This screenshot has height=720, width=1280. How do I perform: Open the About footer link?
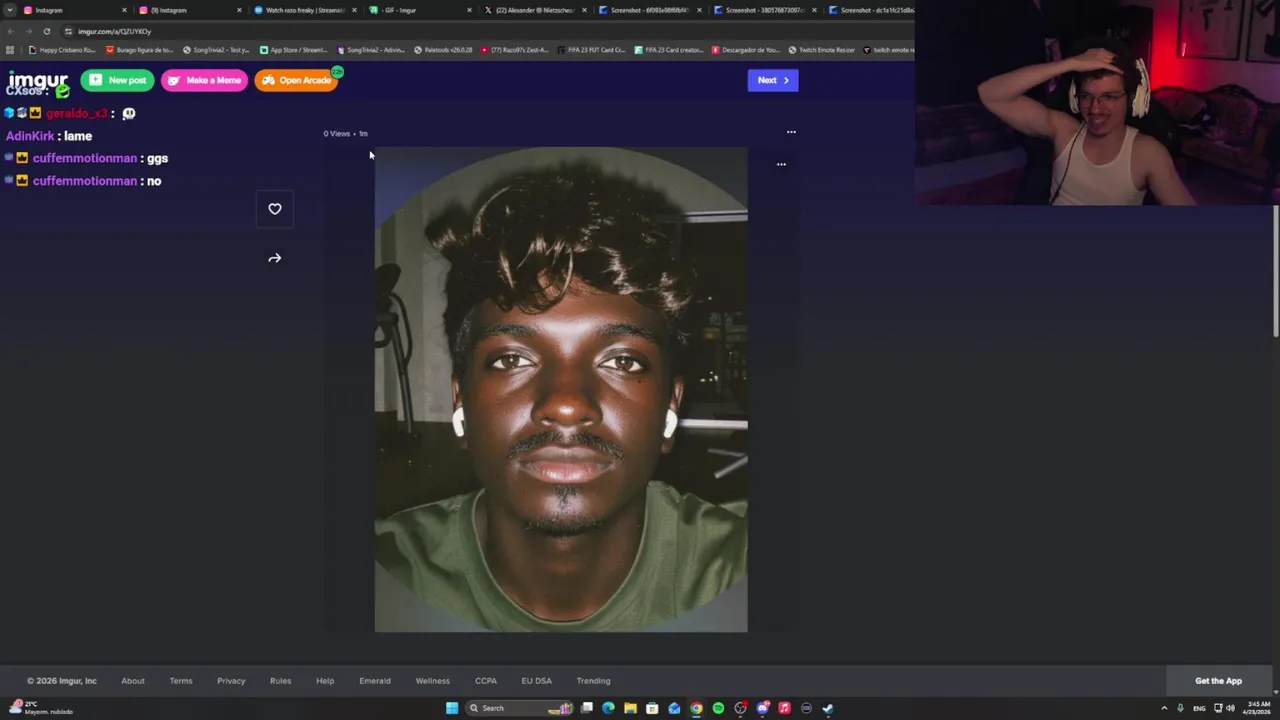[x=133, y=681]
